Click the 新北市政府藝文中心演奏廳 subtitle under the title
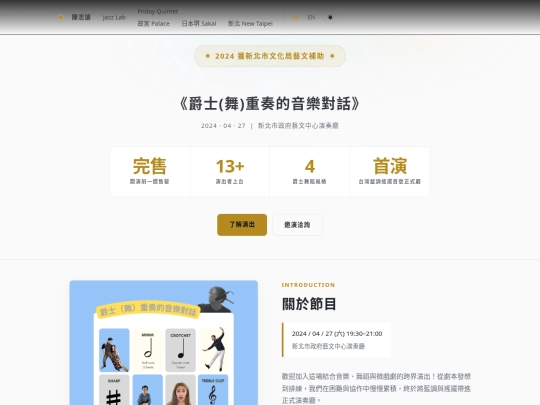This screenshot has height=405, width=540. 298,126
